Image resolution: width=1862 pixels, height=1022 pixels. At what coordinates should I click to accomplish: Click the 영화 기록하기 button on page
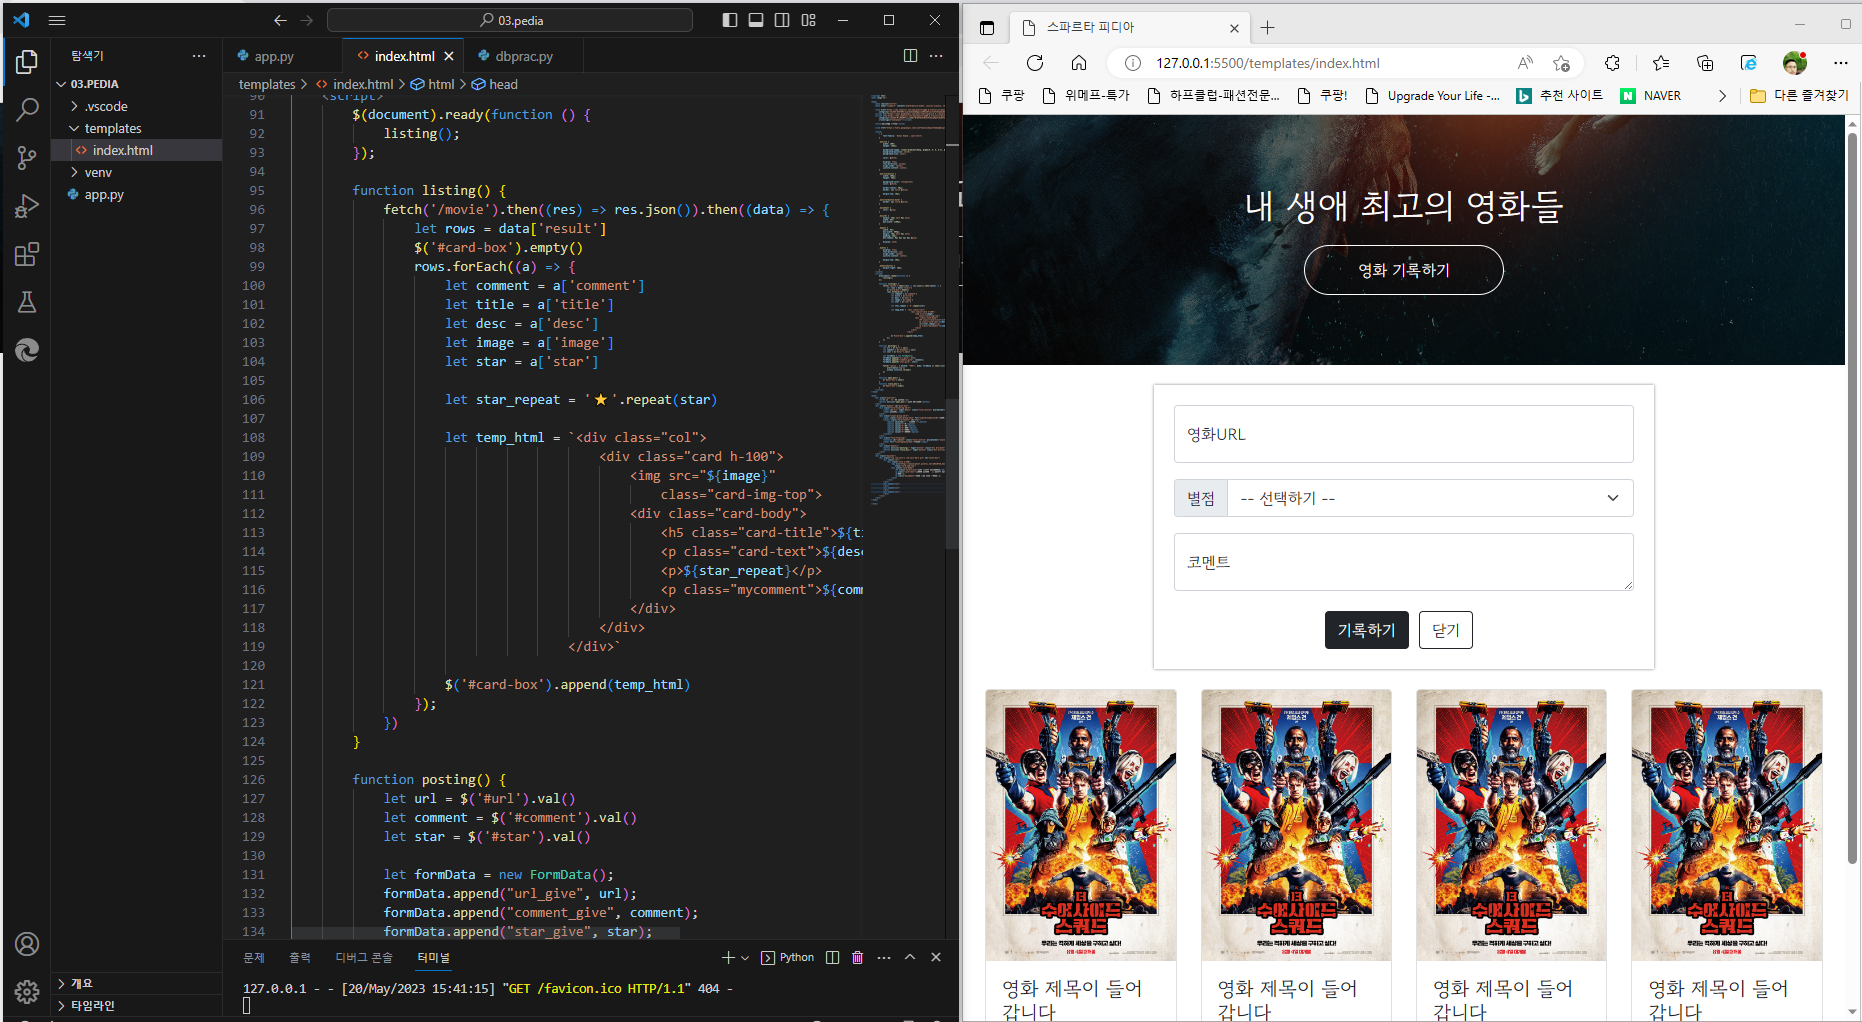click(1404, 270)
